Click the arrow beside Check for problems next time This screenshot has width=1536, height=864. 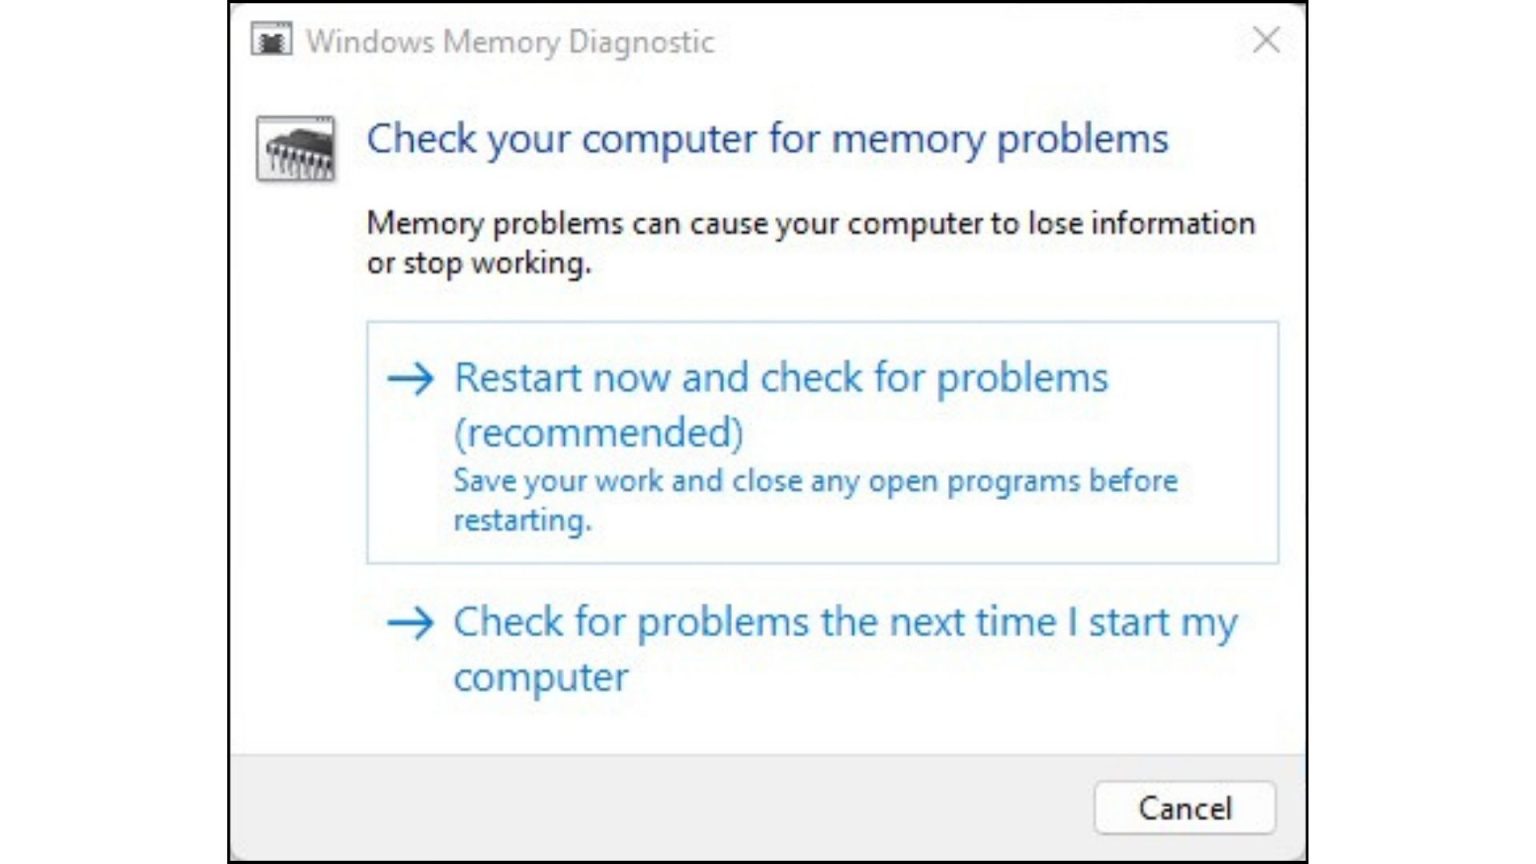(x=411, y=623)
